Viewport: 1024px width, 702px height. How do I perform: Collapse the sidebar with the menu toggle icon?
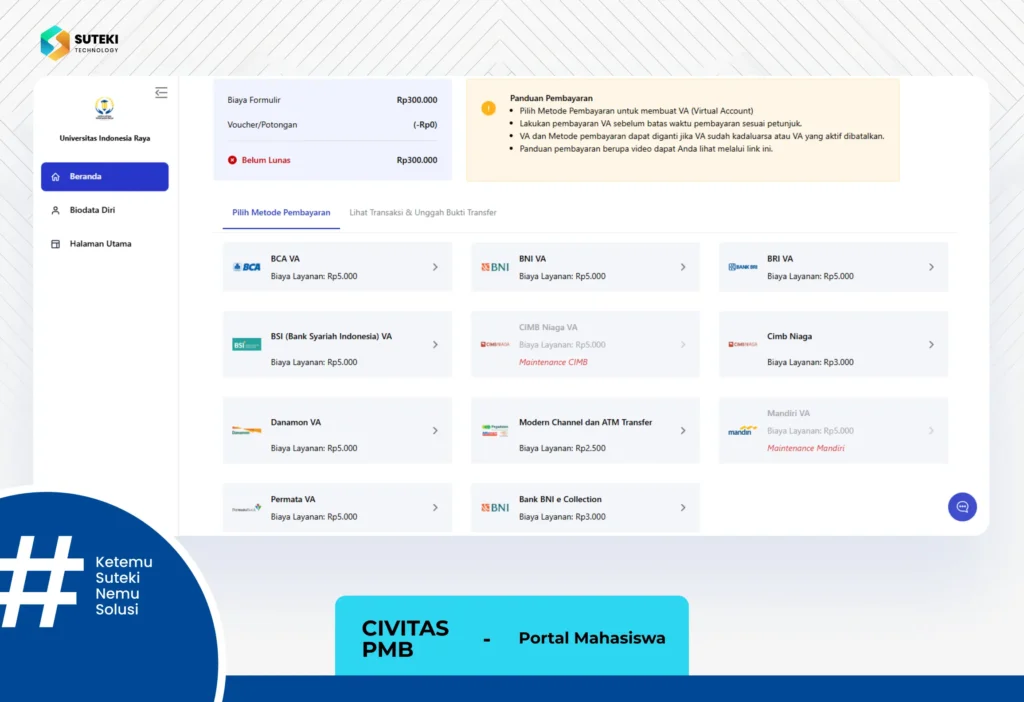161,93
